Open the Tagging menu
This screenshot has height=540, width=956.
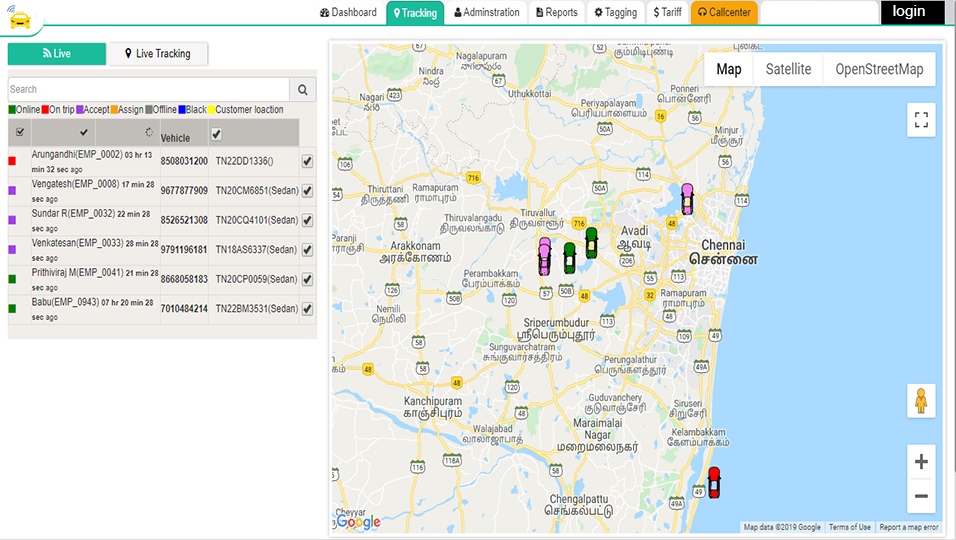click(x=616, y=12)
